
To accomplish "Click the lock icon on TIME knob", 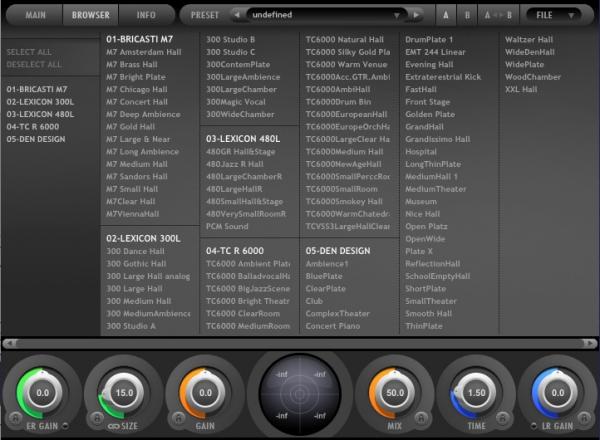I will 504,419.
